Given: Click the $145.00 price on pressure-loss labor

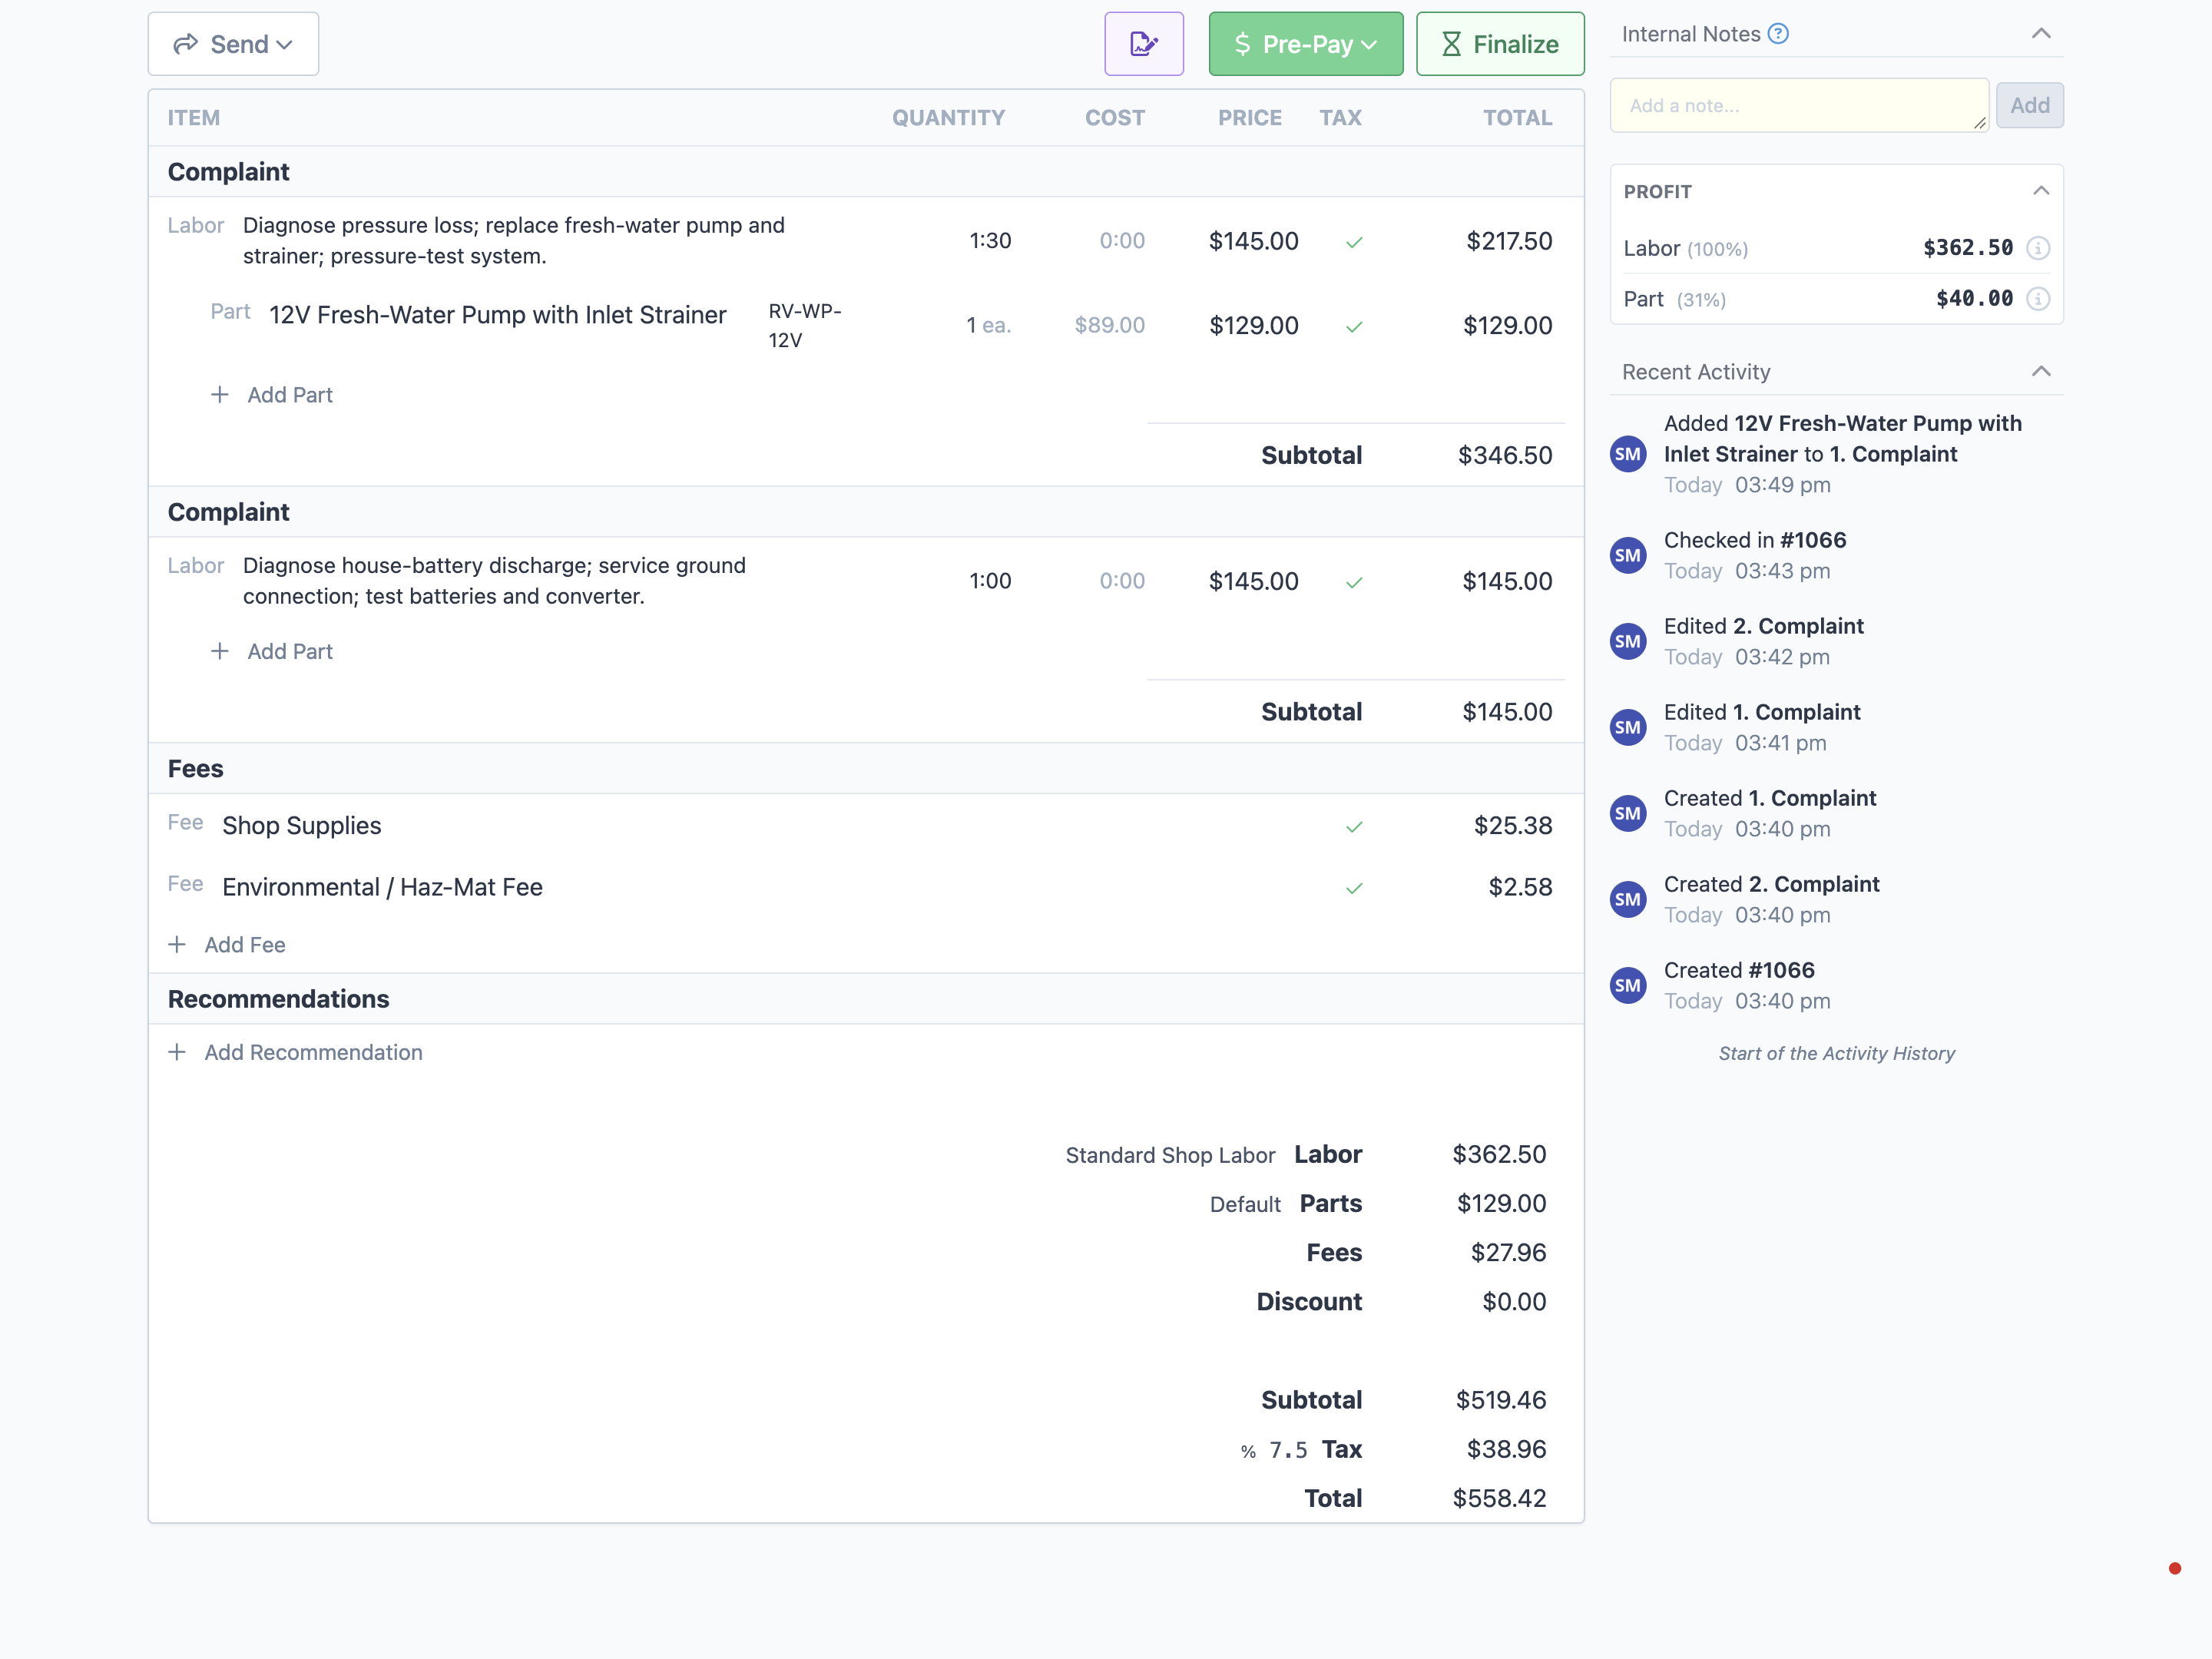Looking at the screenshot, I should [1253, 241].
